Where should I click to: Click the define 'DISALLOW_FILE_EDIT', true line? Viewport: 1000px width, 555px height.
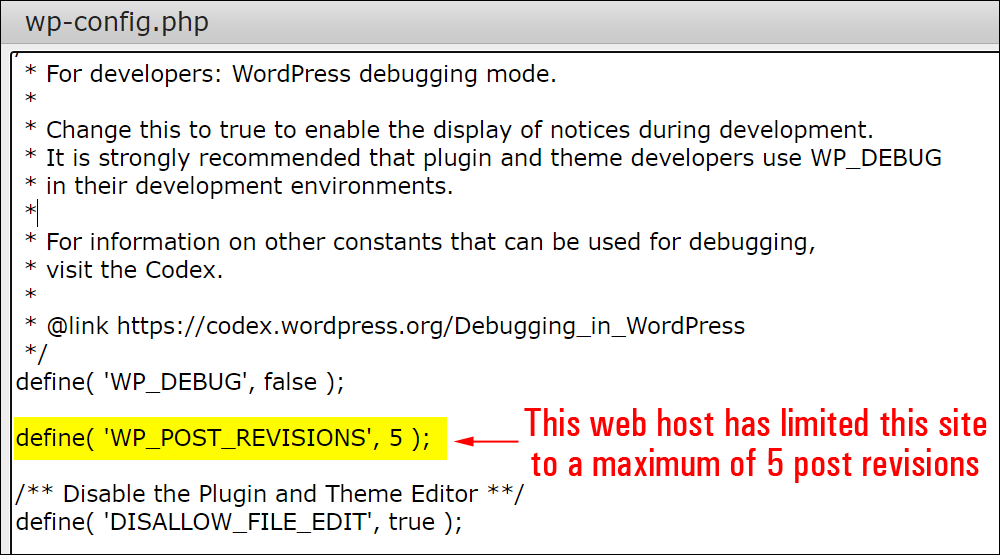pos(239,522)
